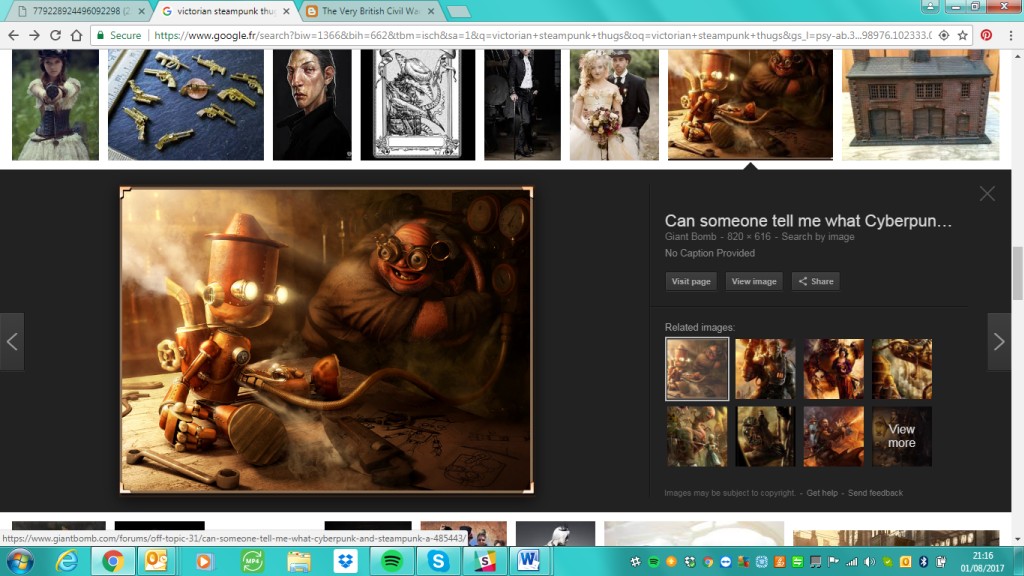Click the Pinterest extension icon
Viewport: 1024px width, 576px height.
986,35
